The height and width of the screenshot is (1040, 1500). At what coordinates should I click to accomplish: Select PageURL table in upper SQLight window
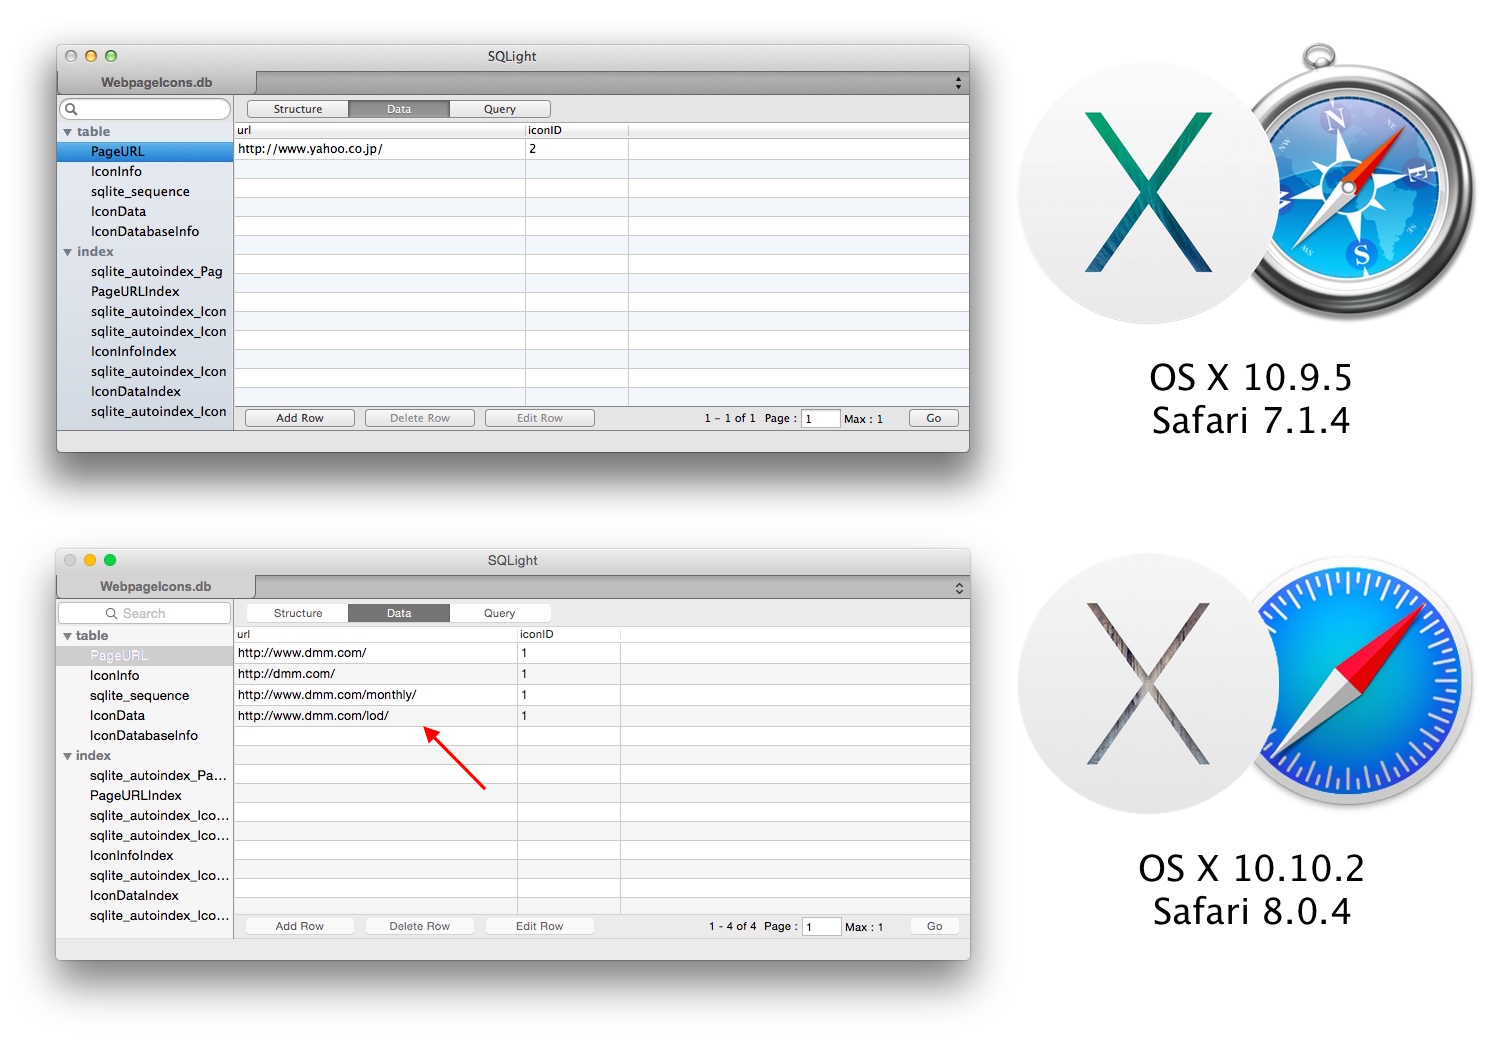145,152
